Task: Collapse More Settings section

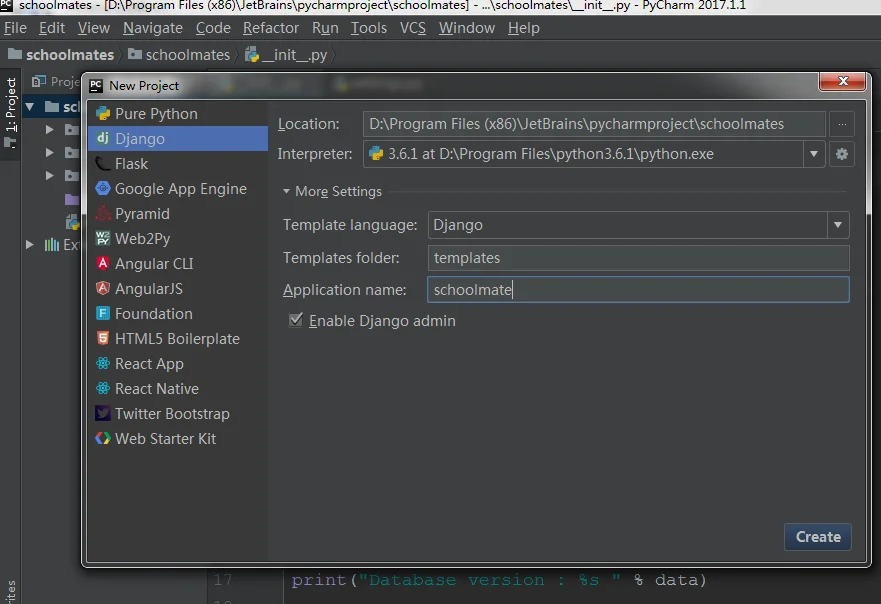Action: pos(287,192)
